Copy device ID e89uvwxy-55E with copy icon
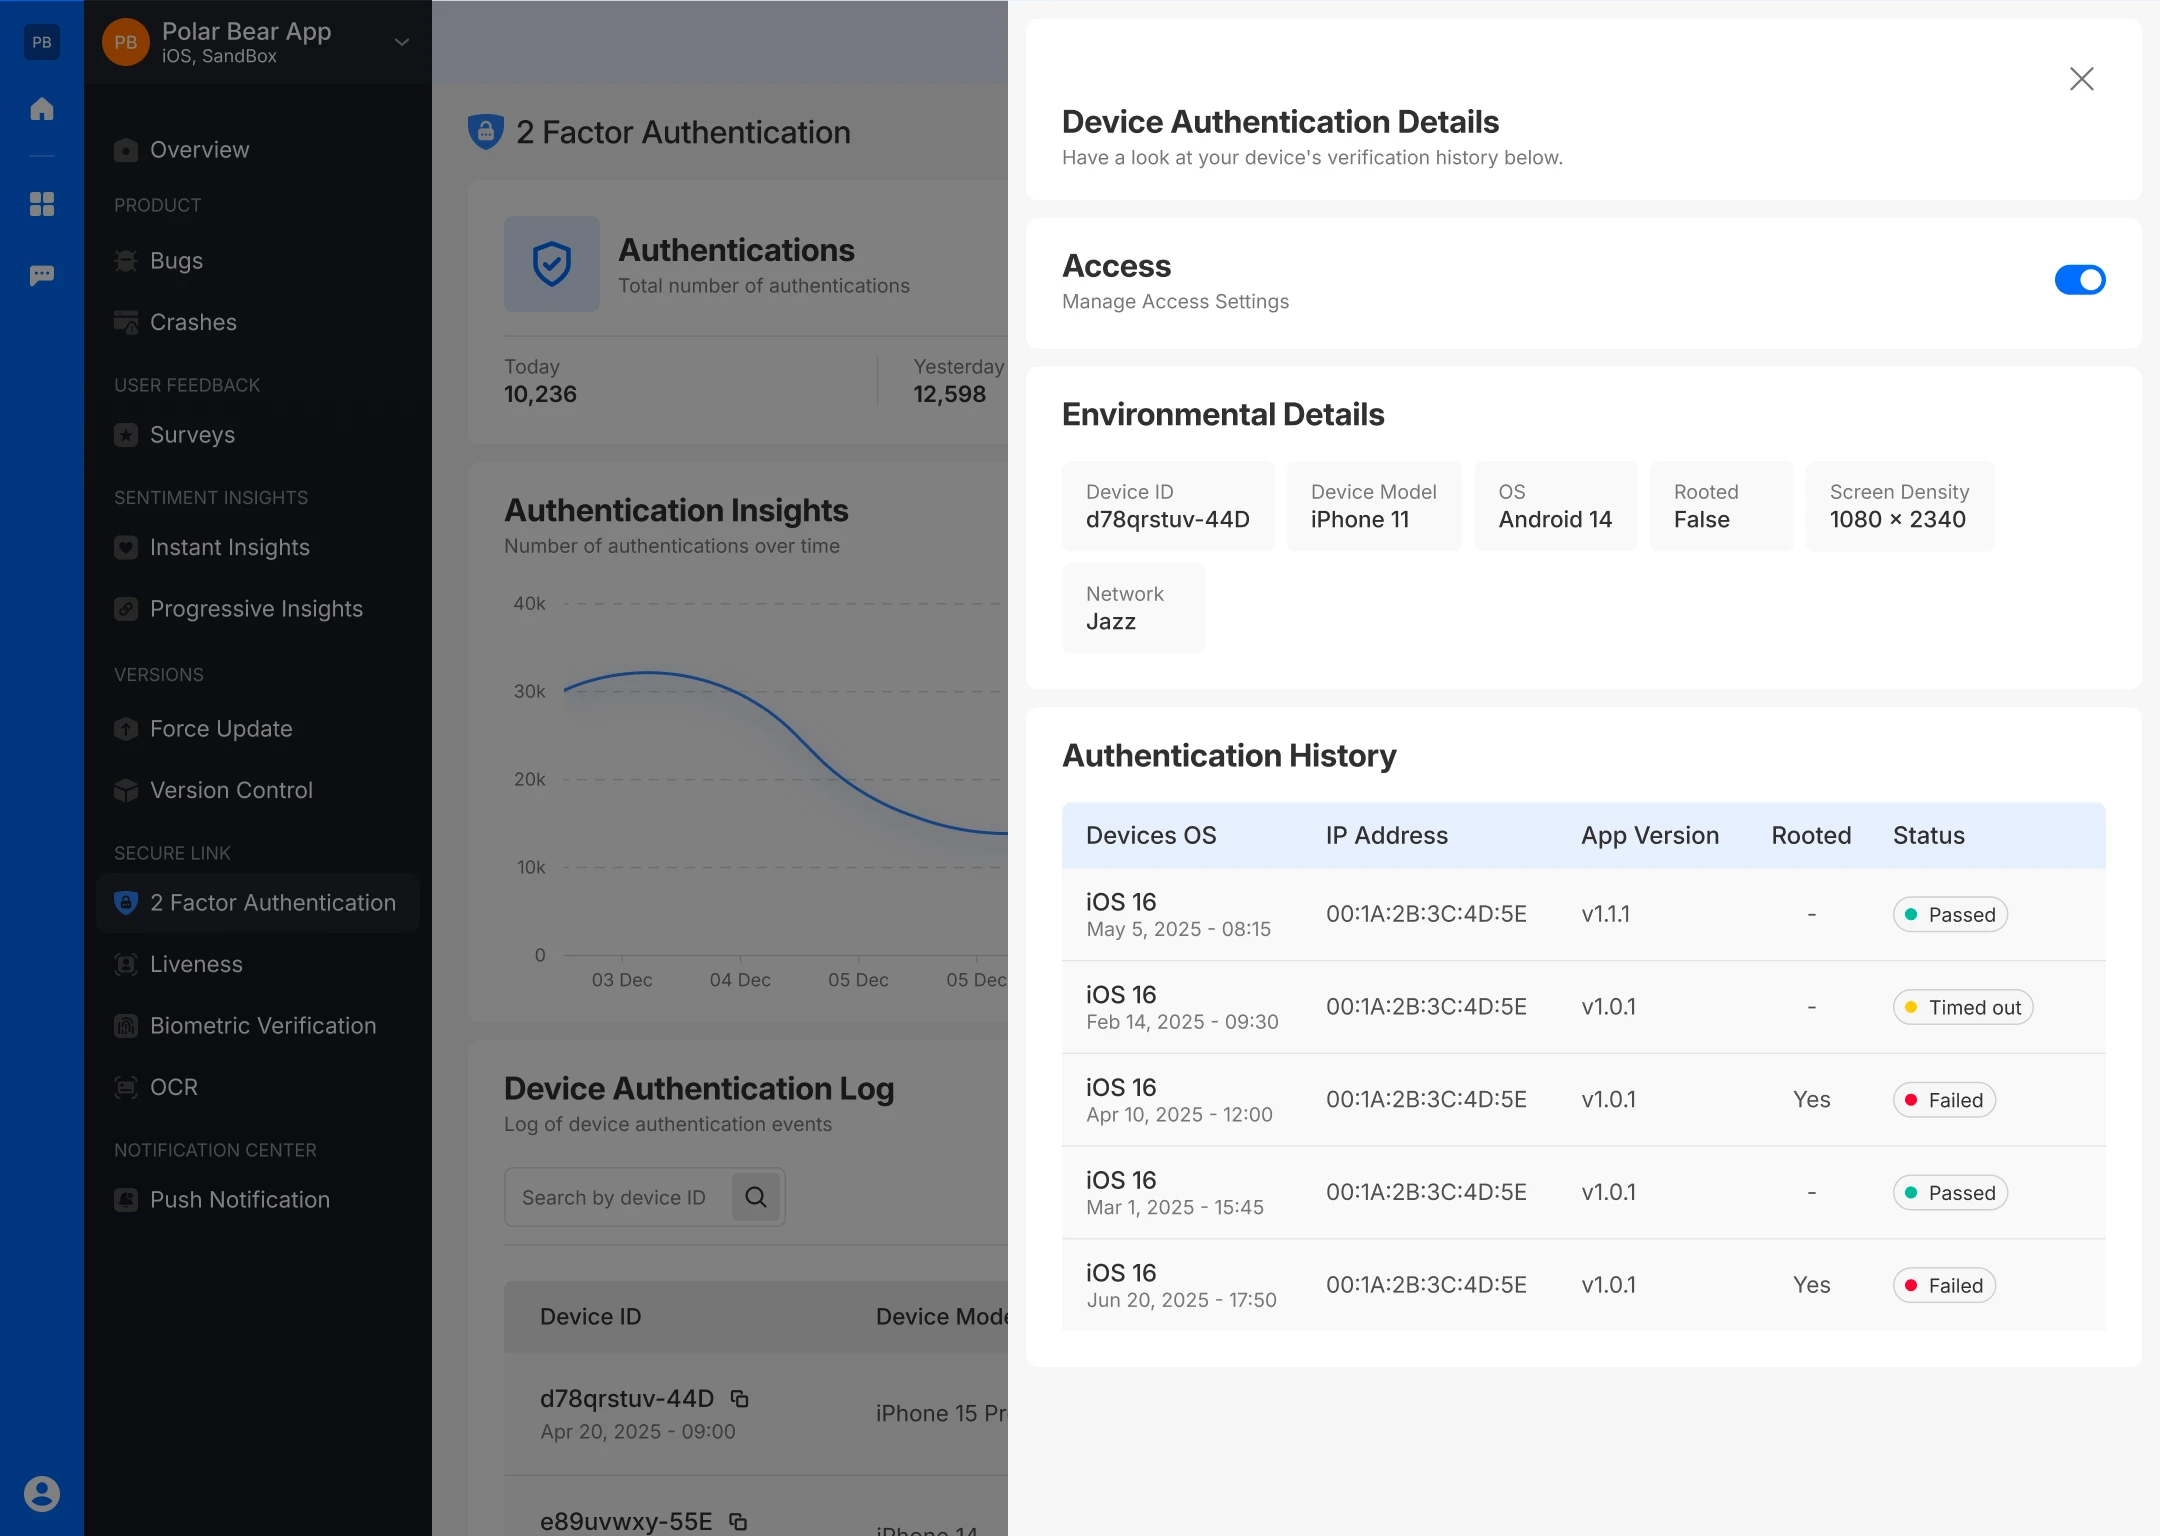This screenshot has height=1536, width=2160. [738, 1522]
